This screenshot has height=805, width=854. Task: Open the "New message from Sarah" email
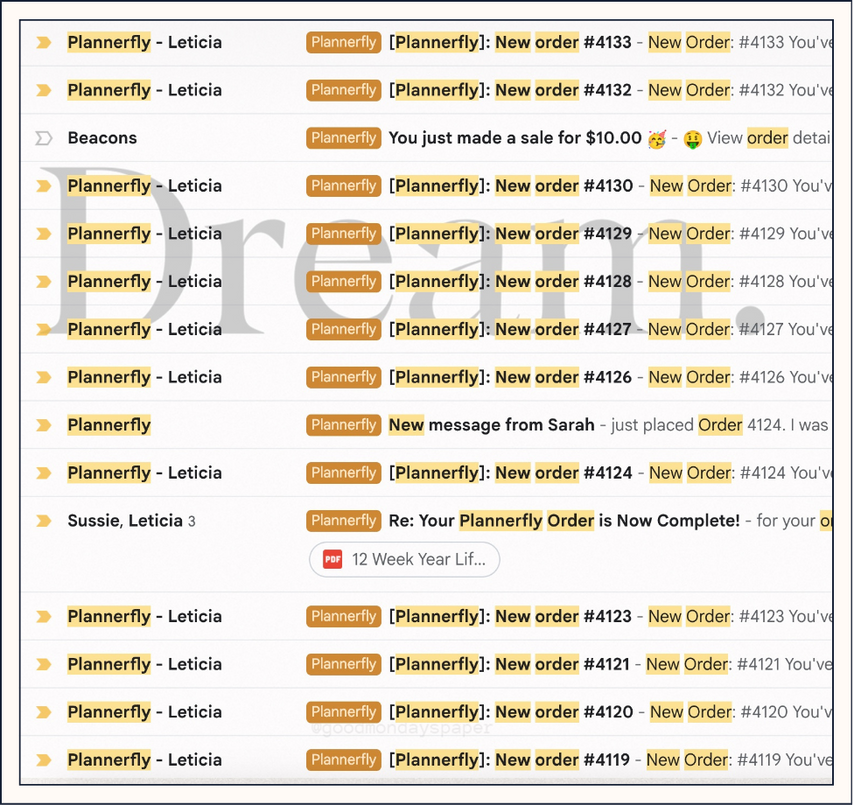[491, 425]
